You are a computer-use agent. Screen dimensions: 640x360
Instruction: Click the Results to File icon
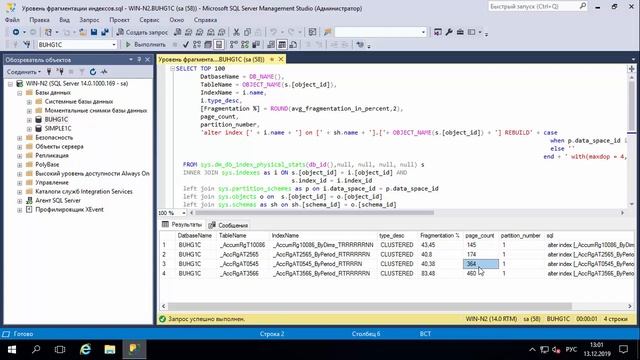[x=293, y=44]
